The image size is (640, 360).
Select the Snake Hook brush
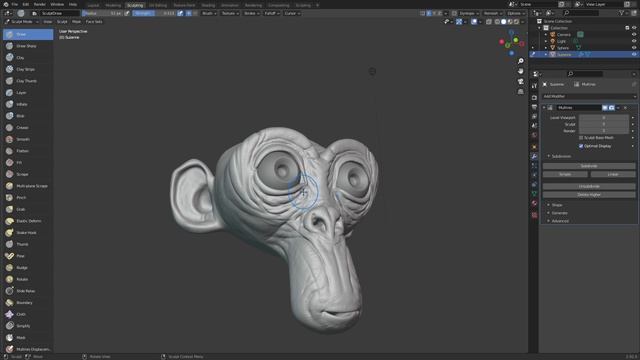[x=28, y=233]
